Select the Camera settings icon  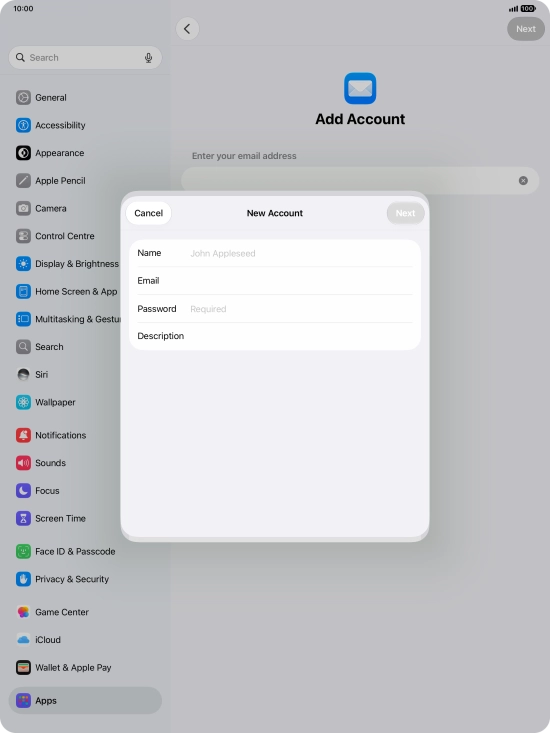[23, 208]
